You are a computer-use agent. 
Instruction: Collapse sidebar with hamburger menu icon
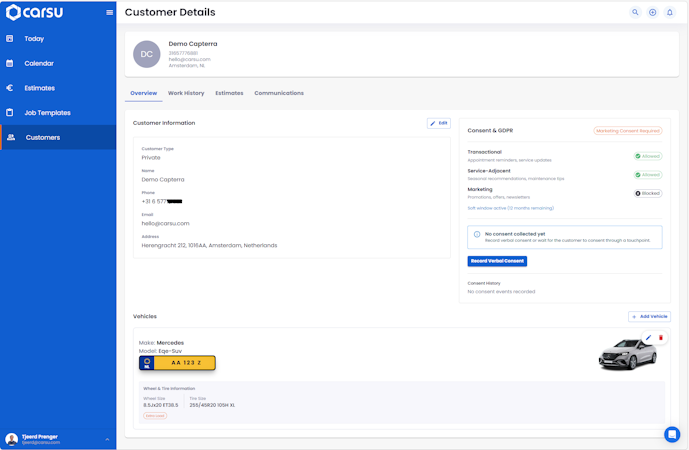109,12
